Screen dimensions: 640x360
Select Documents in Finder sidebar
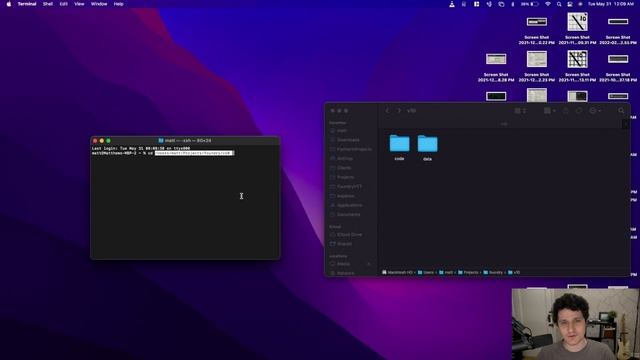coord(345,214)
